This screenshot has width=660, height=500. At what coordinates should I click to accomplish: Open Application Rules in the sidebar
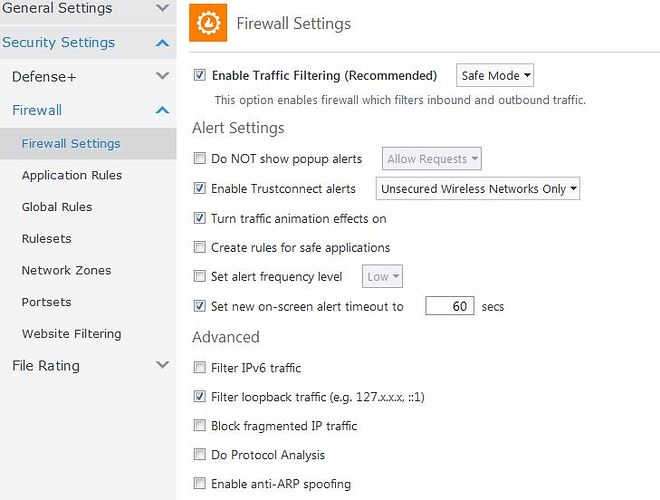(x=72, y=175)
